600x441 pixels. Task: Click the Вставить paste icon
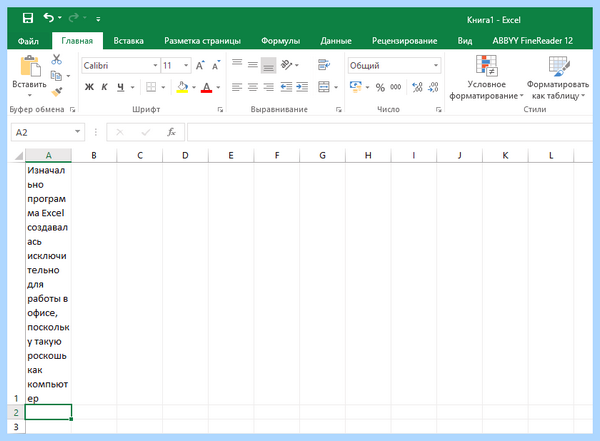(x=30, y=66)
